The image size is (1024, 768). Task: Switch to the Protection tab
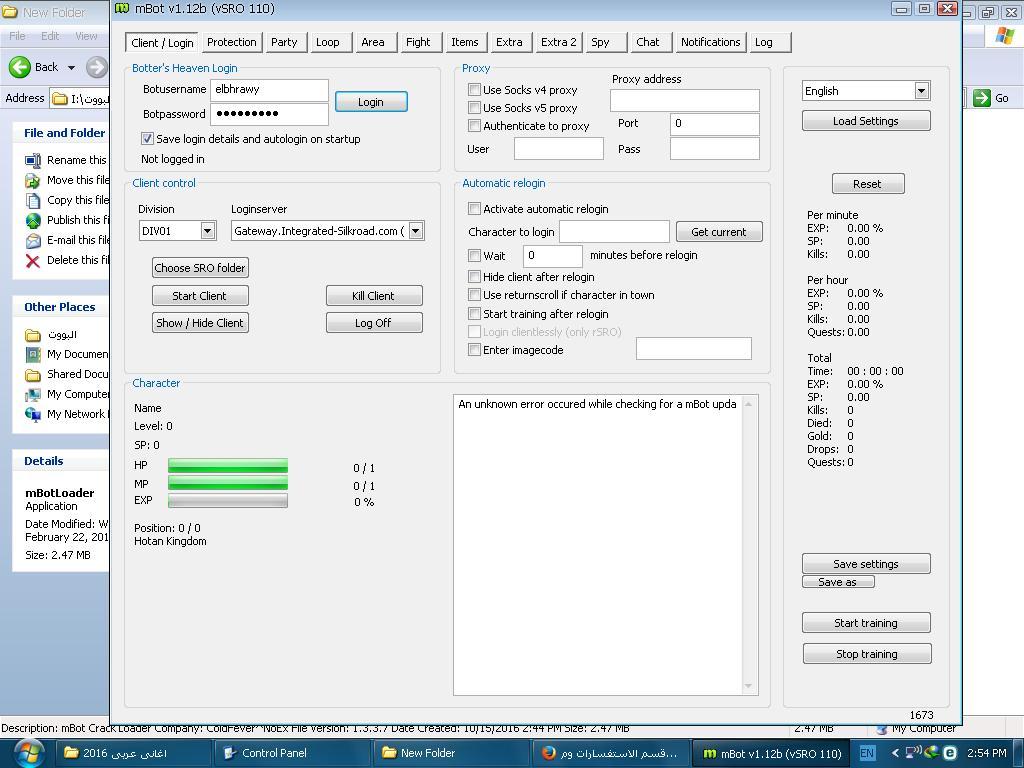click(232, 42)
